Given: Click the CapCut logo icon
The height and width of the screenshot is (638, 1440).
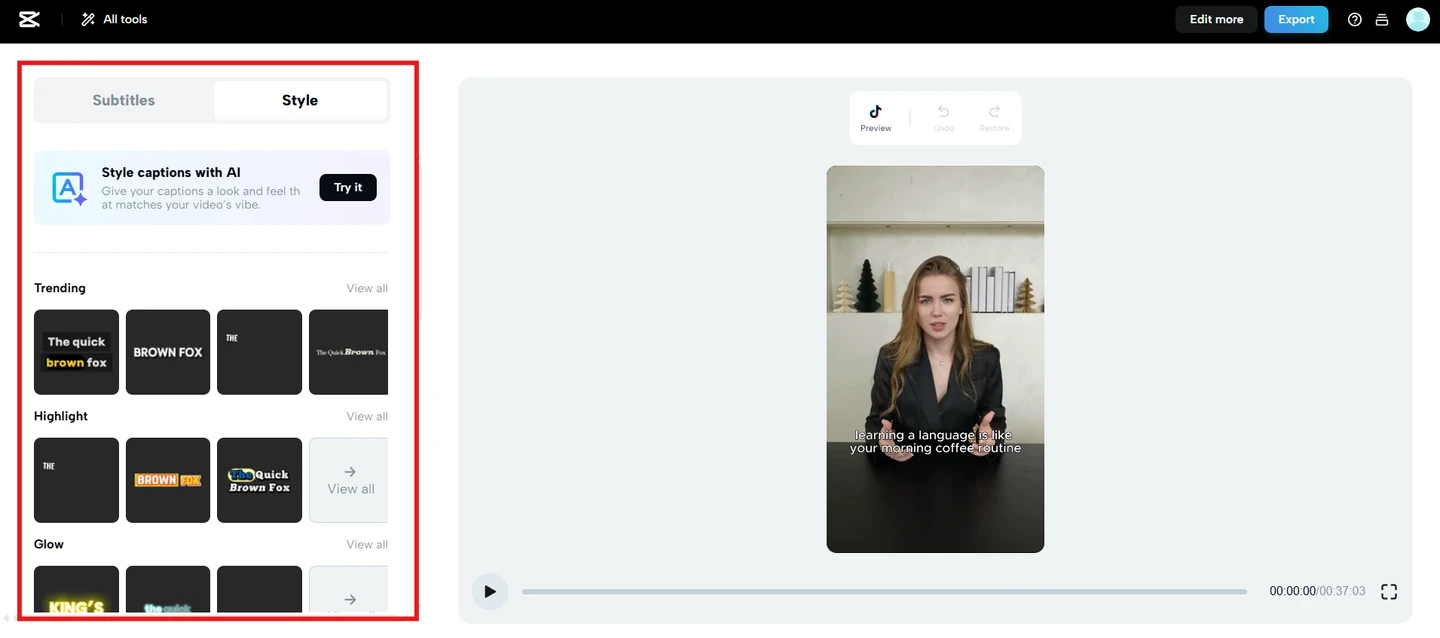Looking at the screenshot, I should coord(29,19).
